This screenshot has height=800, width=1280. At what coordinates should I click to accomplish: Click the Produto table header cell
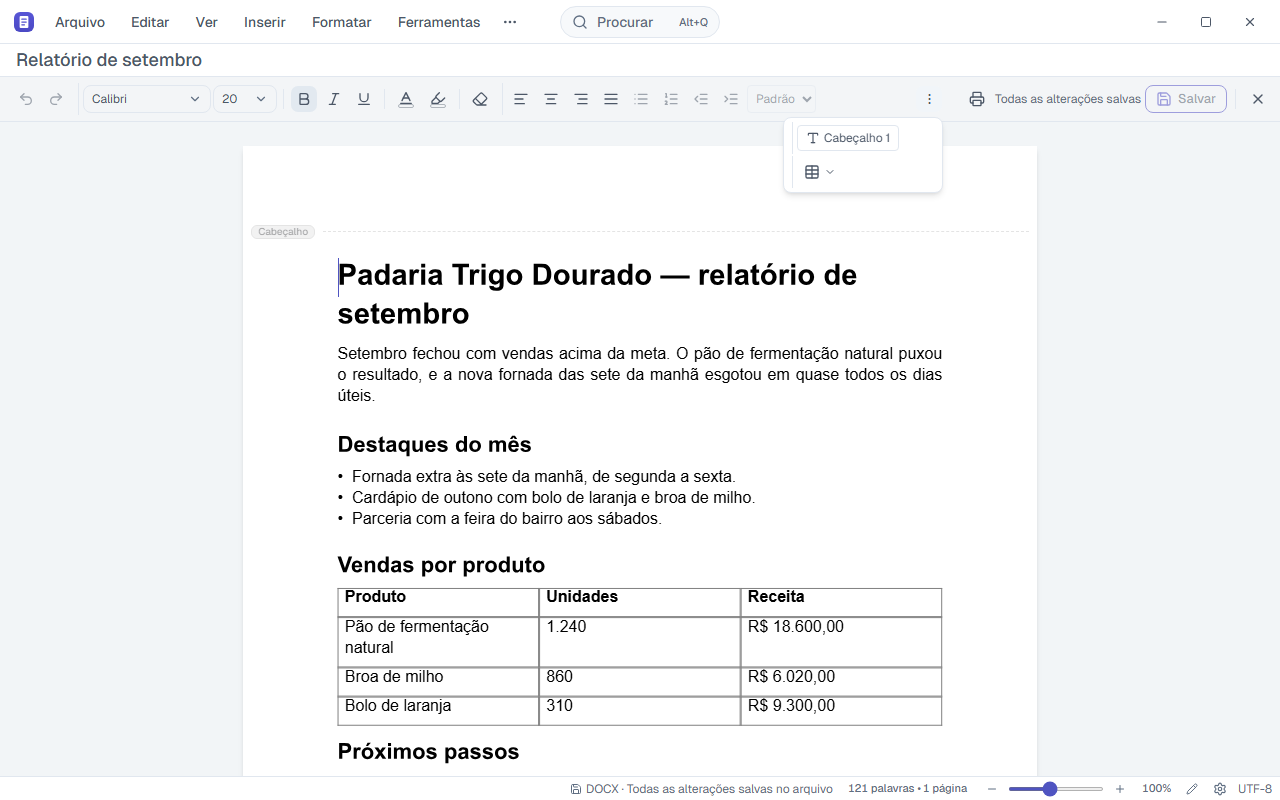[x=439, y=602]
